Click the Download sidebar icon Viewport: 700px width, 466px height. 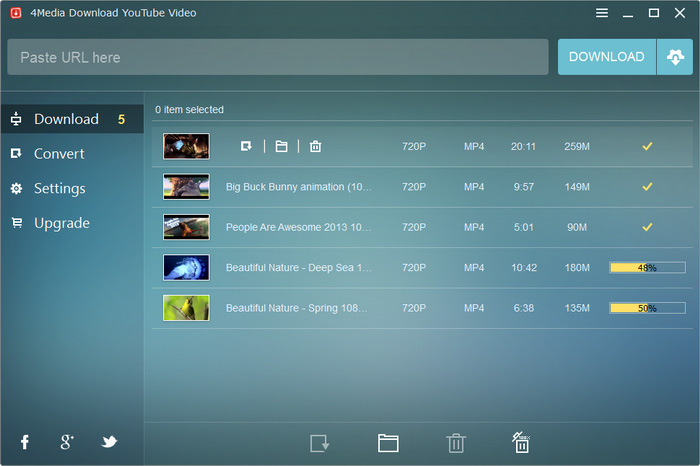coord(16,119)
